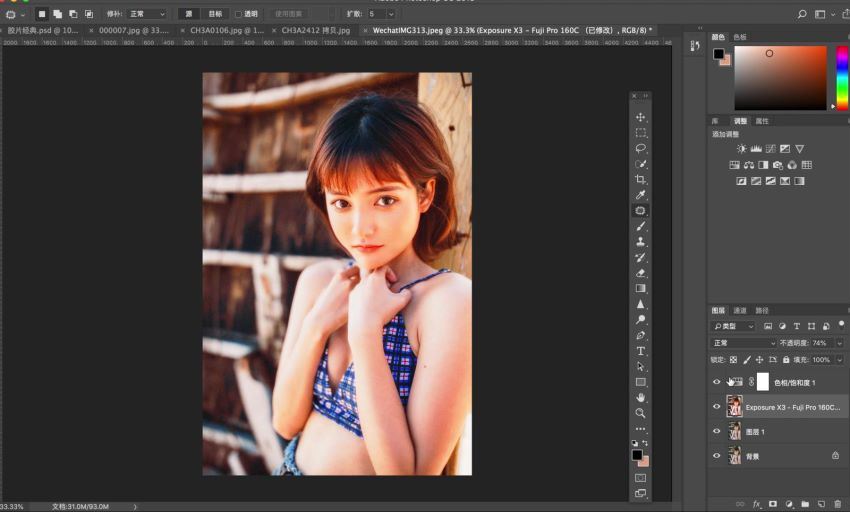Enable the 透明 checkbox in options bar
Image resolution: width=850 pixels, height=512 pixels.
(x=238, y=14)
